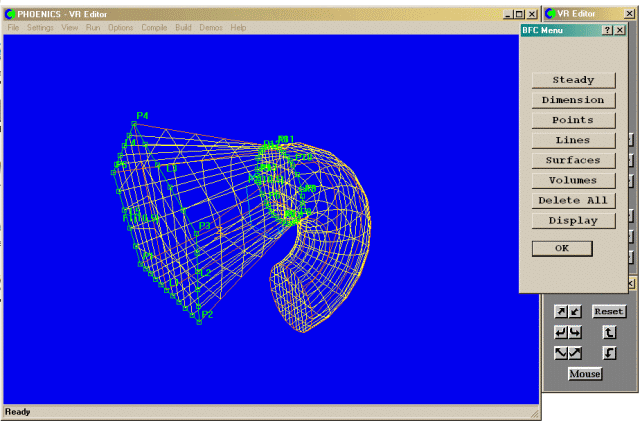Toggle the Steady mode button

coord(573,80)
